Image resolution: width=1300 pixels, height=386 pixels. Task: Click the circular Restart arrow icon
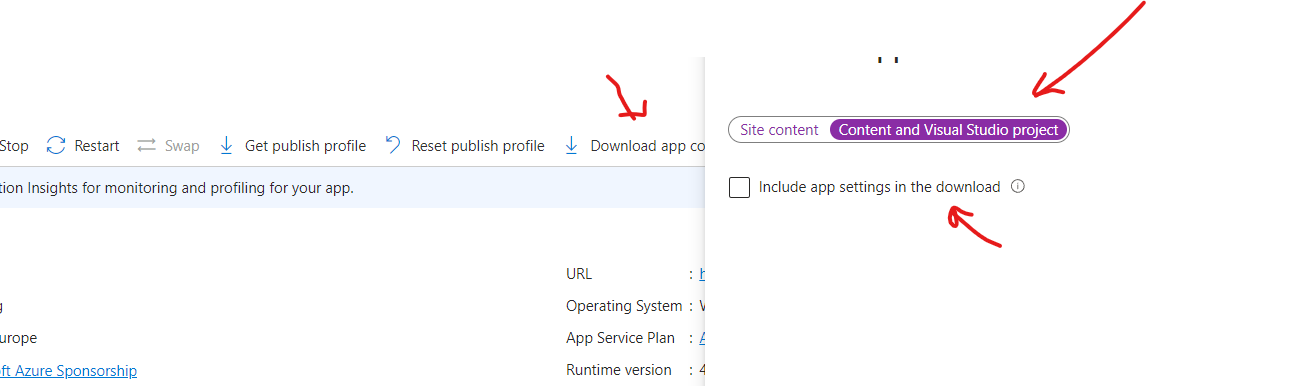(x=56, y=146)
